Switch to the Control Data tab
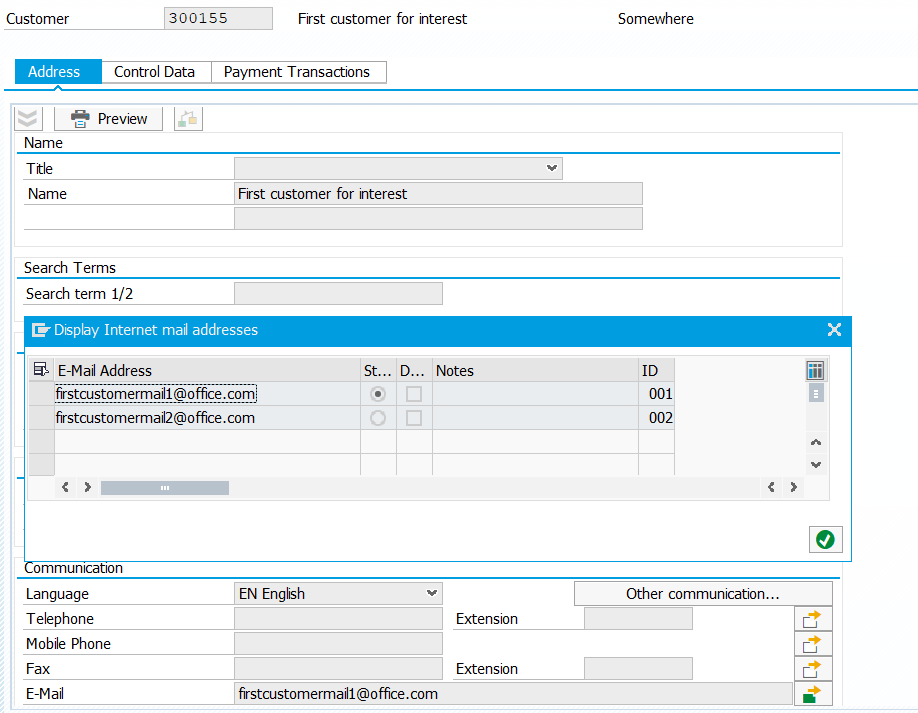 tap(155, 71)
